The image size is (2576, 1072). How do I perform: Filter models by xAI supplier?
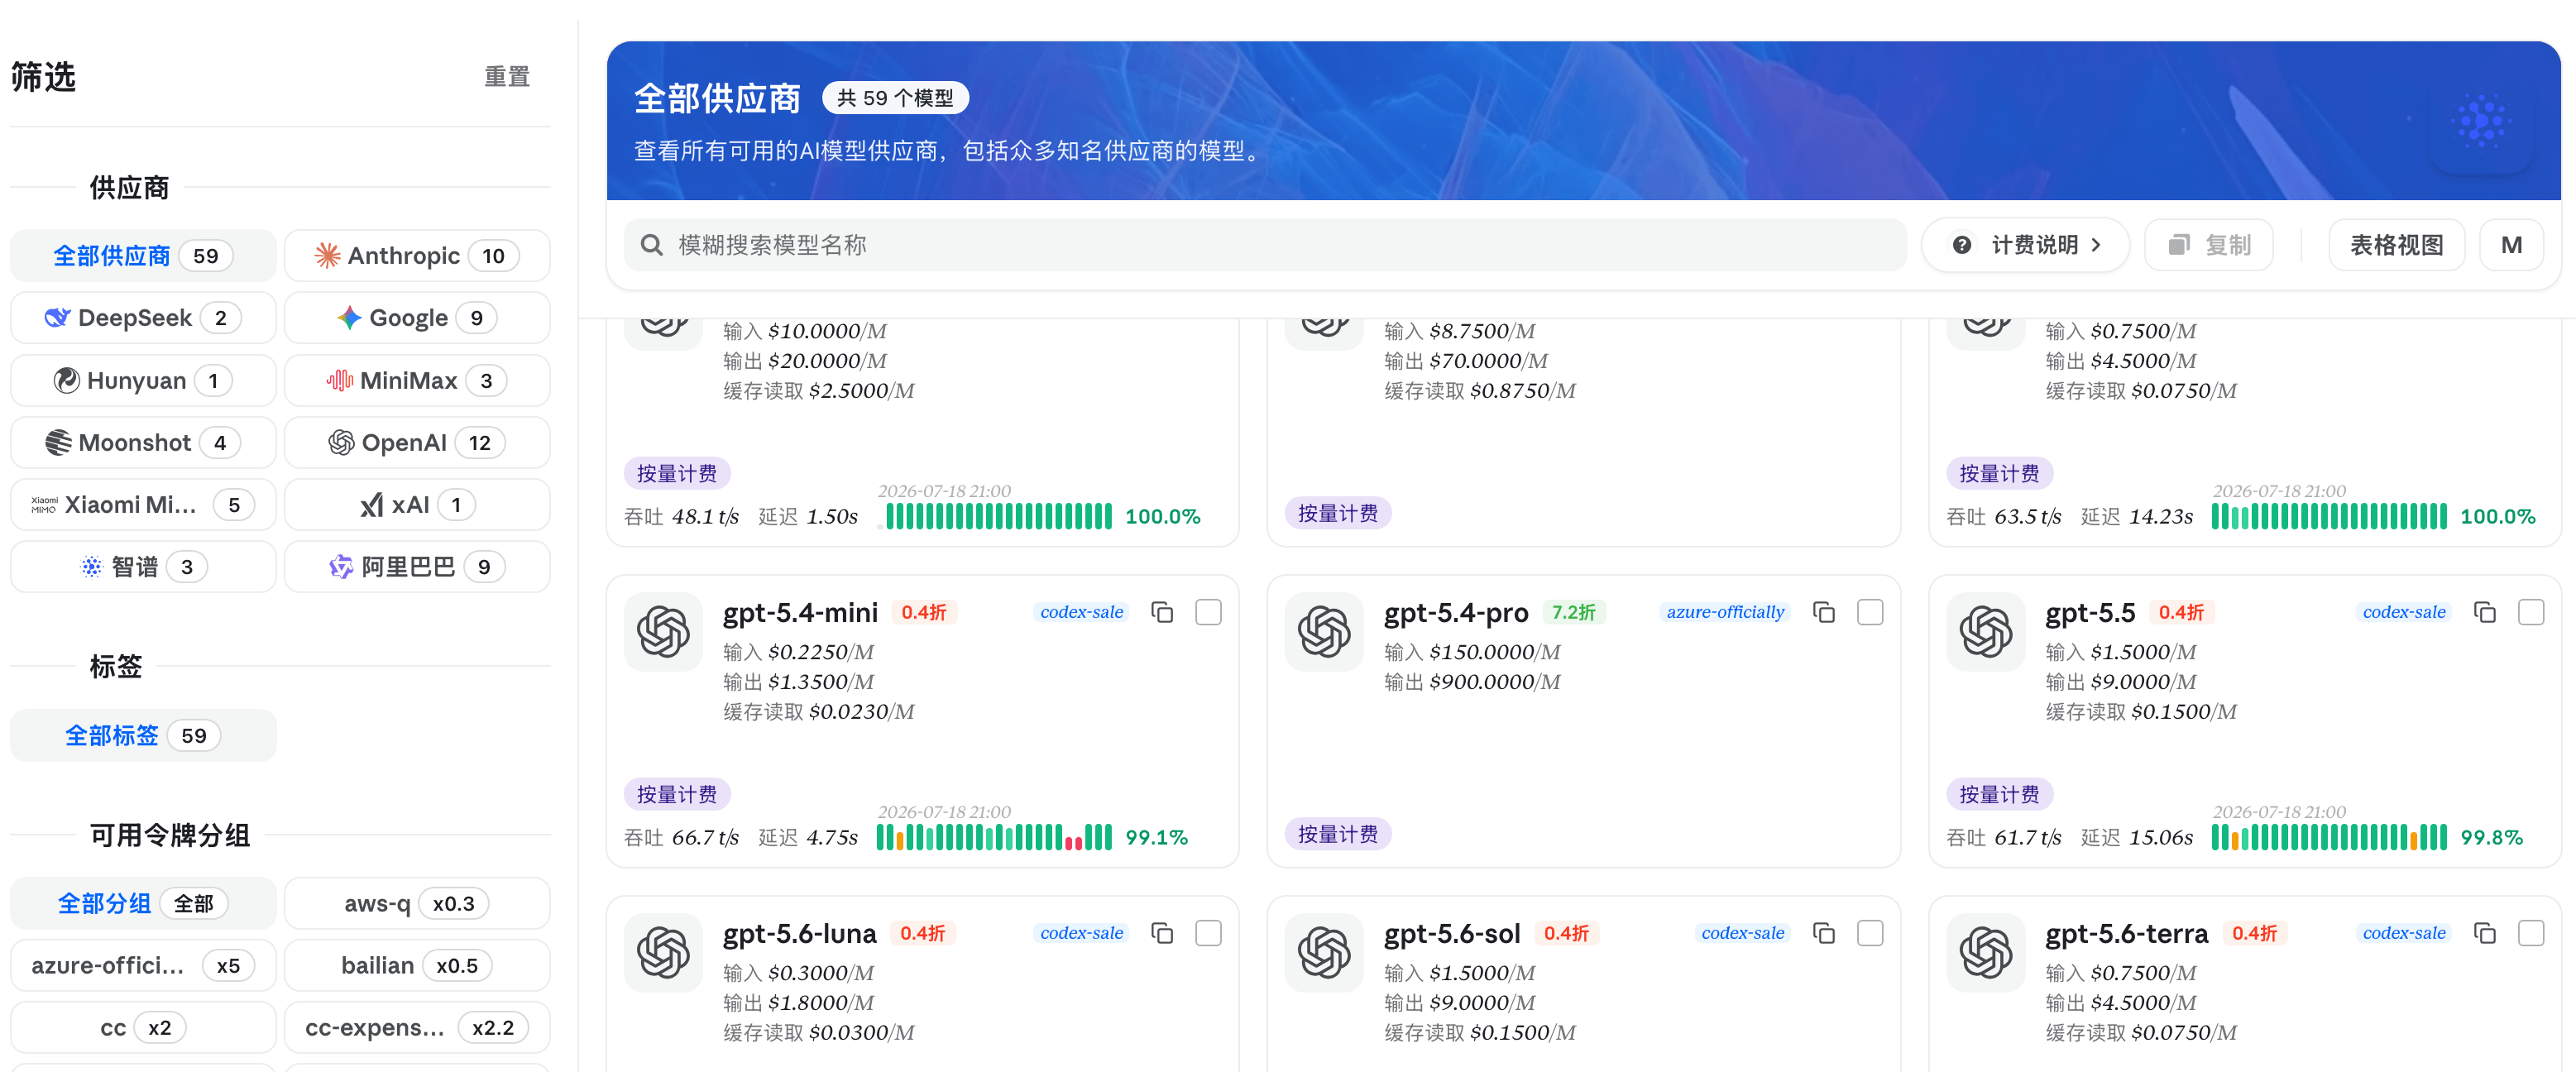point(417,505)
